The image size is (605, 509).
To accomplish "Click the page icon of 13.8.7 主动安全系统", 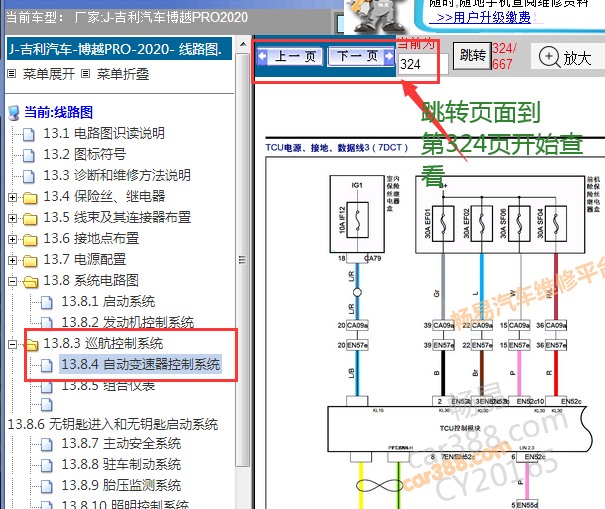I will 47,444.
